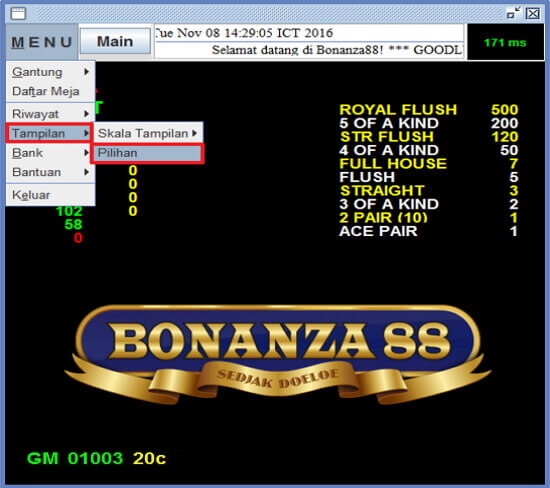Open the Bantuan submenu
Image resolution: width=550 pixels, height=488 pixels.
50,172
